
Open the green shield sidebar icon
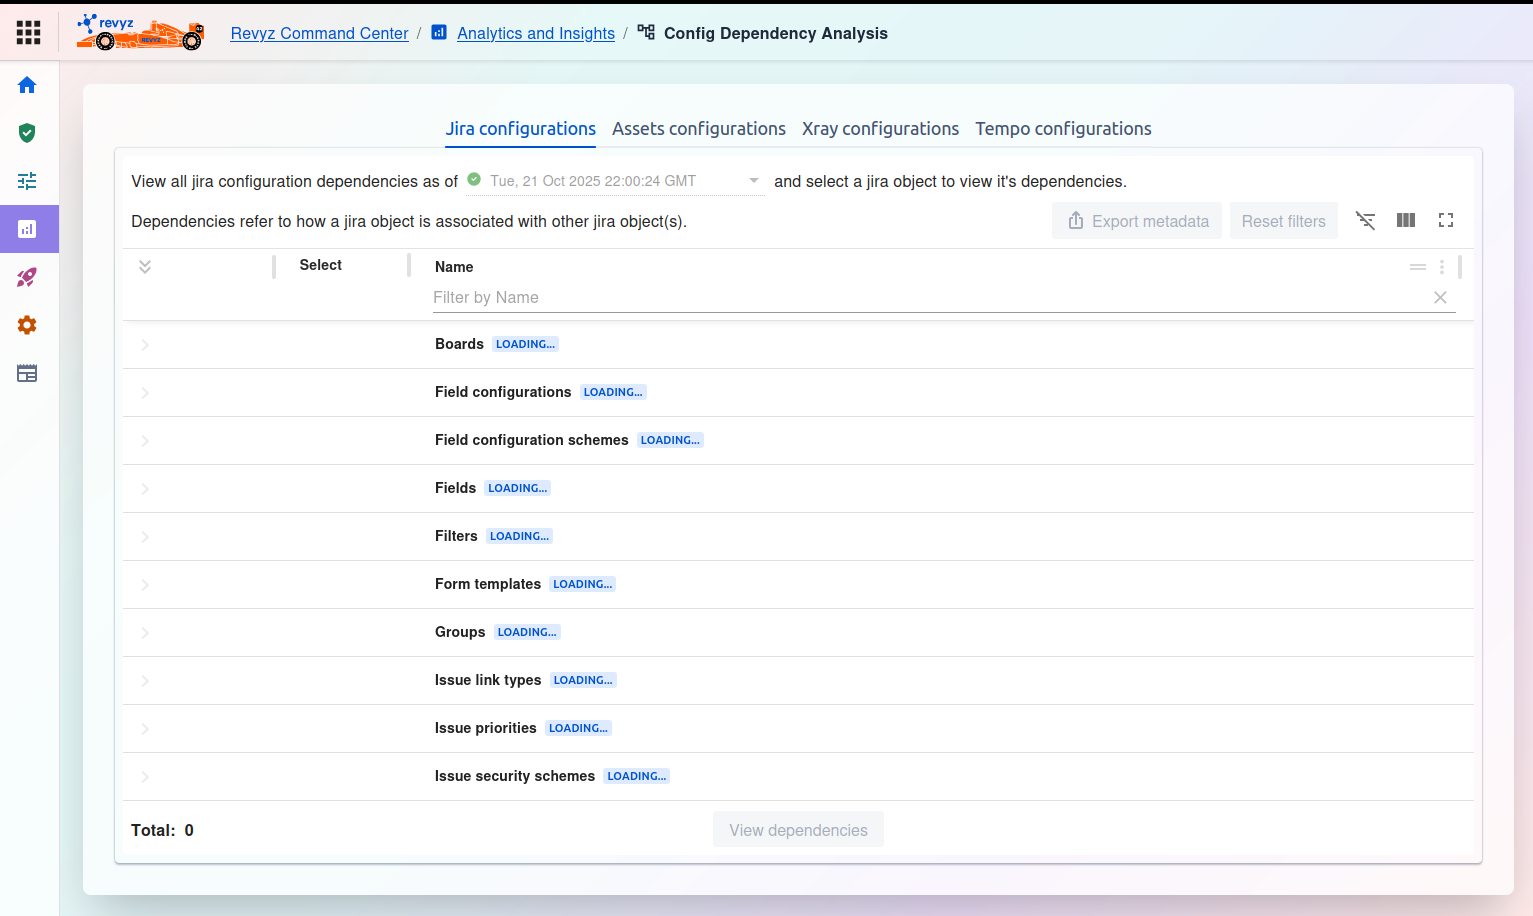click(x=27, y=133)
